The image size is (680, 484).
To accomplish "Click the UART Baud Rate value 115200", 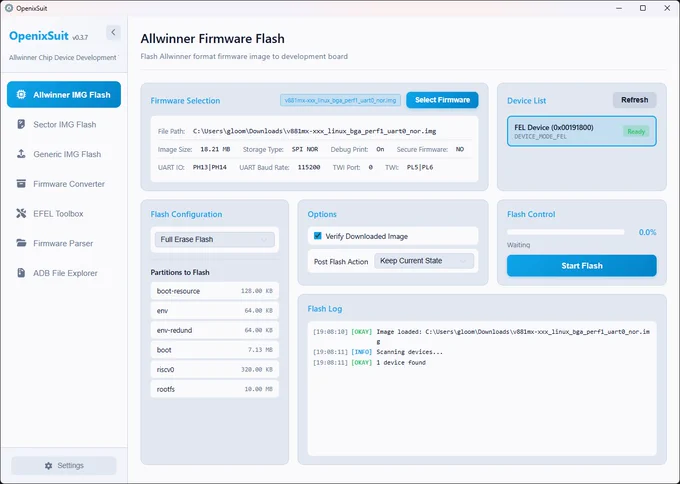I will tap(309, 167).
